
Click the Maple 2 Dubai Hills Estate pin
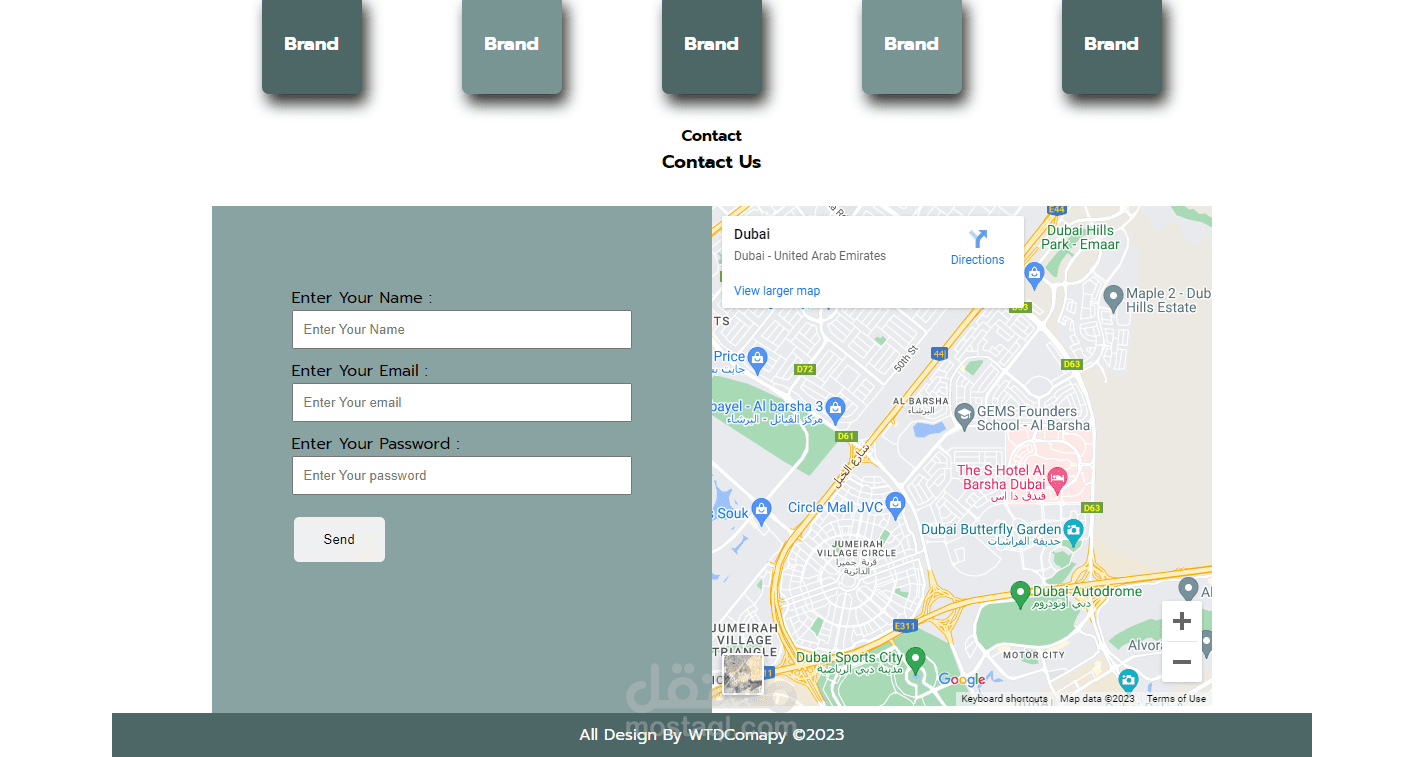pos(1113,297)
